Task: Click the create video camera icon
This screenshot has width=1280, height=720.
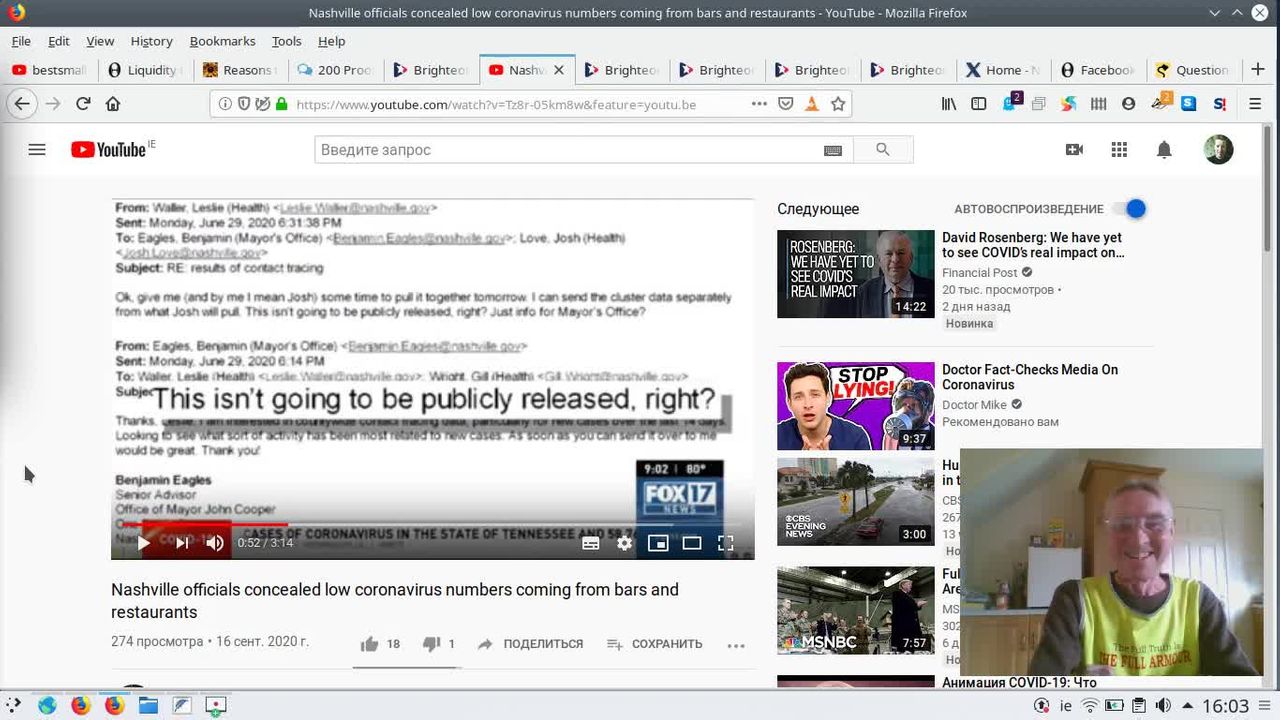Action: click(x=1074, y=150)
